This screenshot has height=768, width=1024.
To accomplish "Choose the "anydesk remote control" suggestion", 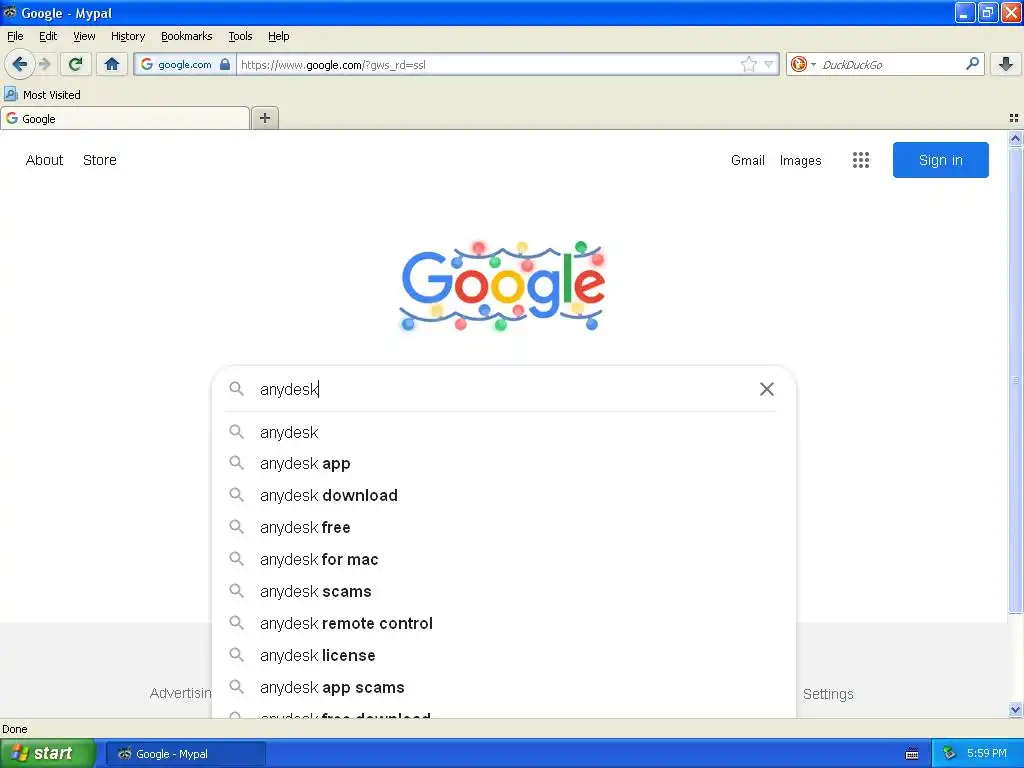I will click(503, 624).
